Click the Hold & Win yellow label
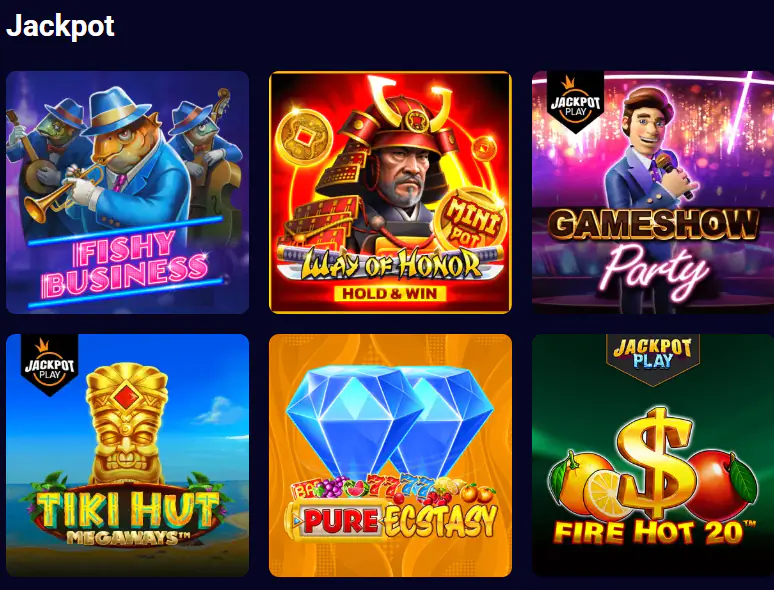Image resolution: width=774 pixels, height=590 pixels. tap(390, 293)
